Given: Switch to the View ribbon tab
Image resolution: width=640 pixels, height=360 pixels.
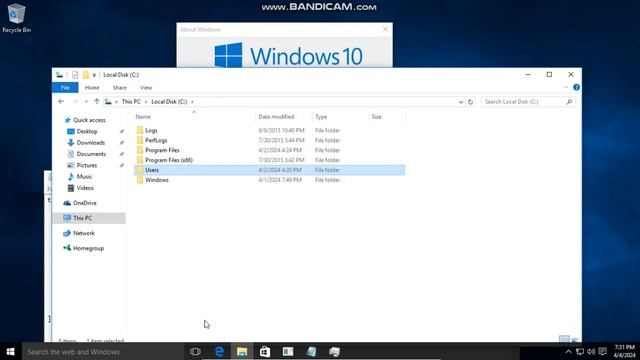Looking at the screenshot, I should 146,88.
